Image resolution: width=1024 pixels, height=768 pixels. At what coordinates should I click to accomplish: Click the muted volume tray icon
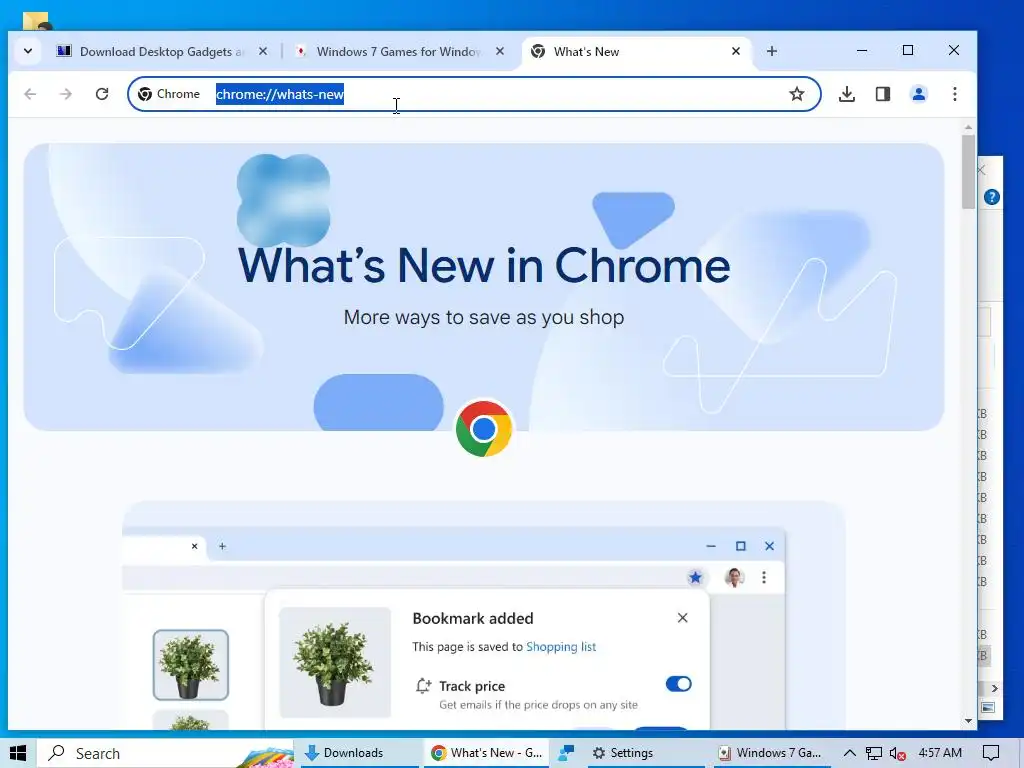point(897,753)
